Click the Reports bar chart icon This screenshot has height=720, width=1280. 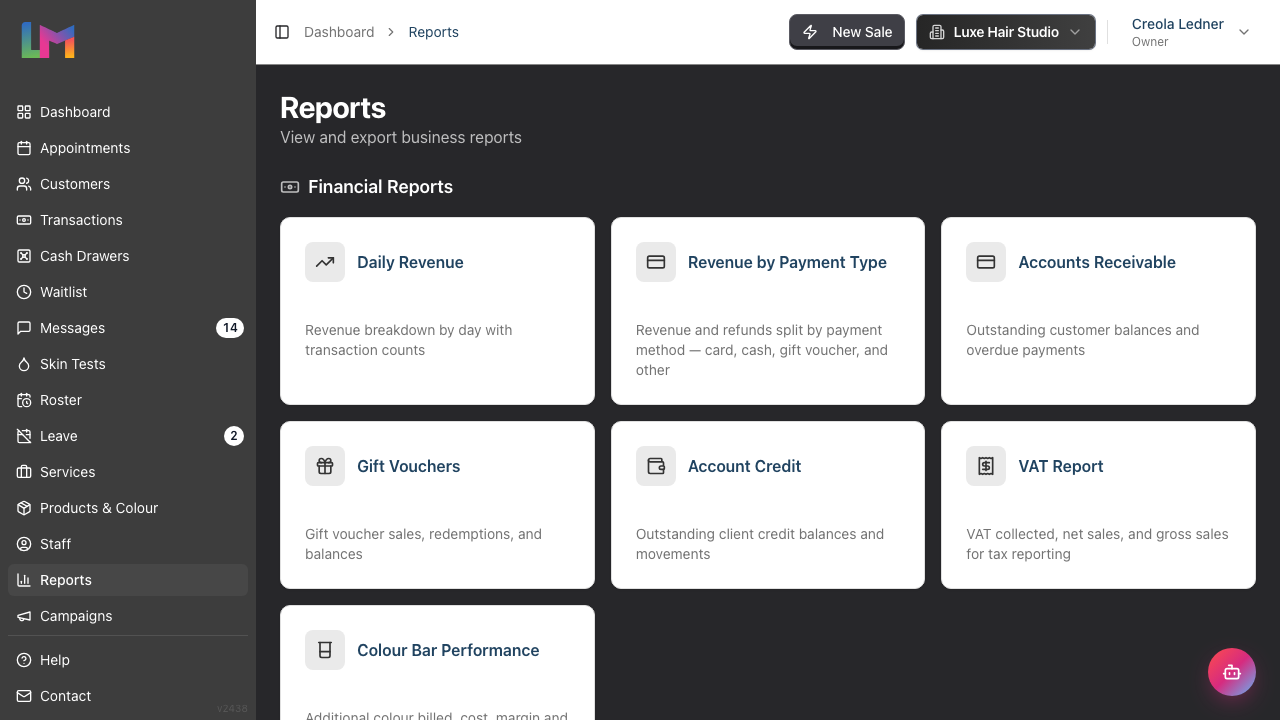pyautogui.click(x=24, y=580)
